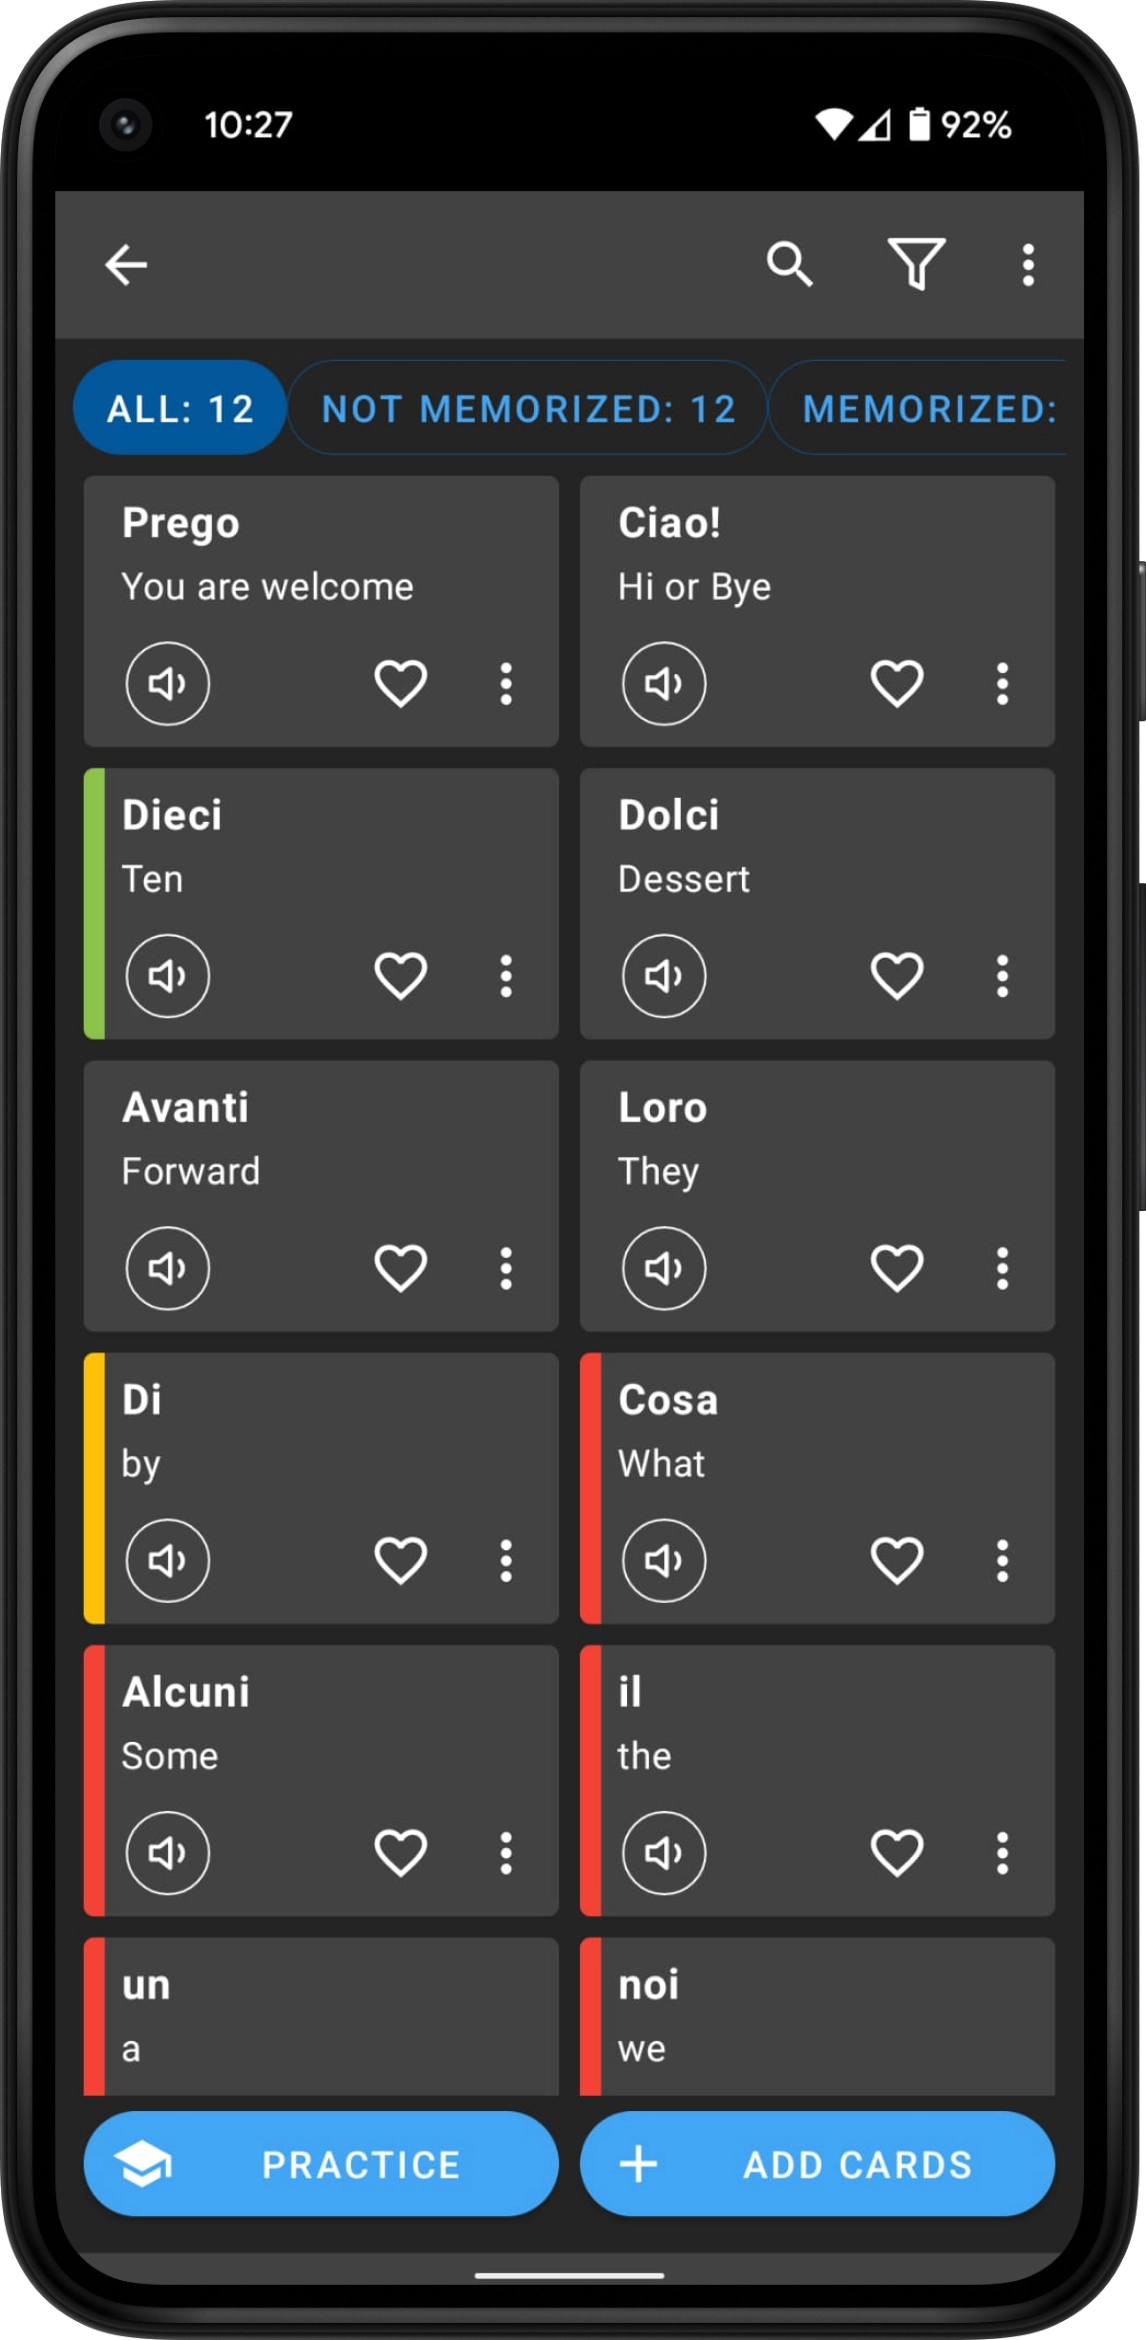Favorite the Prego card
This screenshot has width=1146, height=2340.
pyautogui.click(x=400, y=684)
